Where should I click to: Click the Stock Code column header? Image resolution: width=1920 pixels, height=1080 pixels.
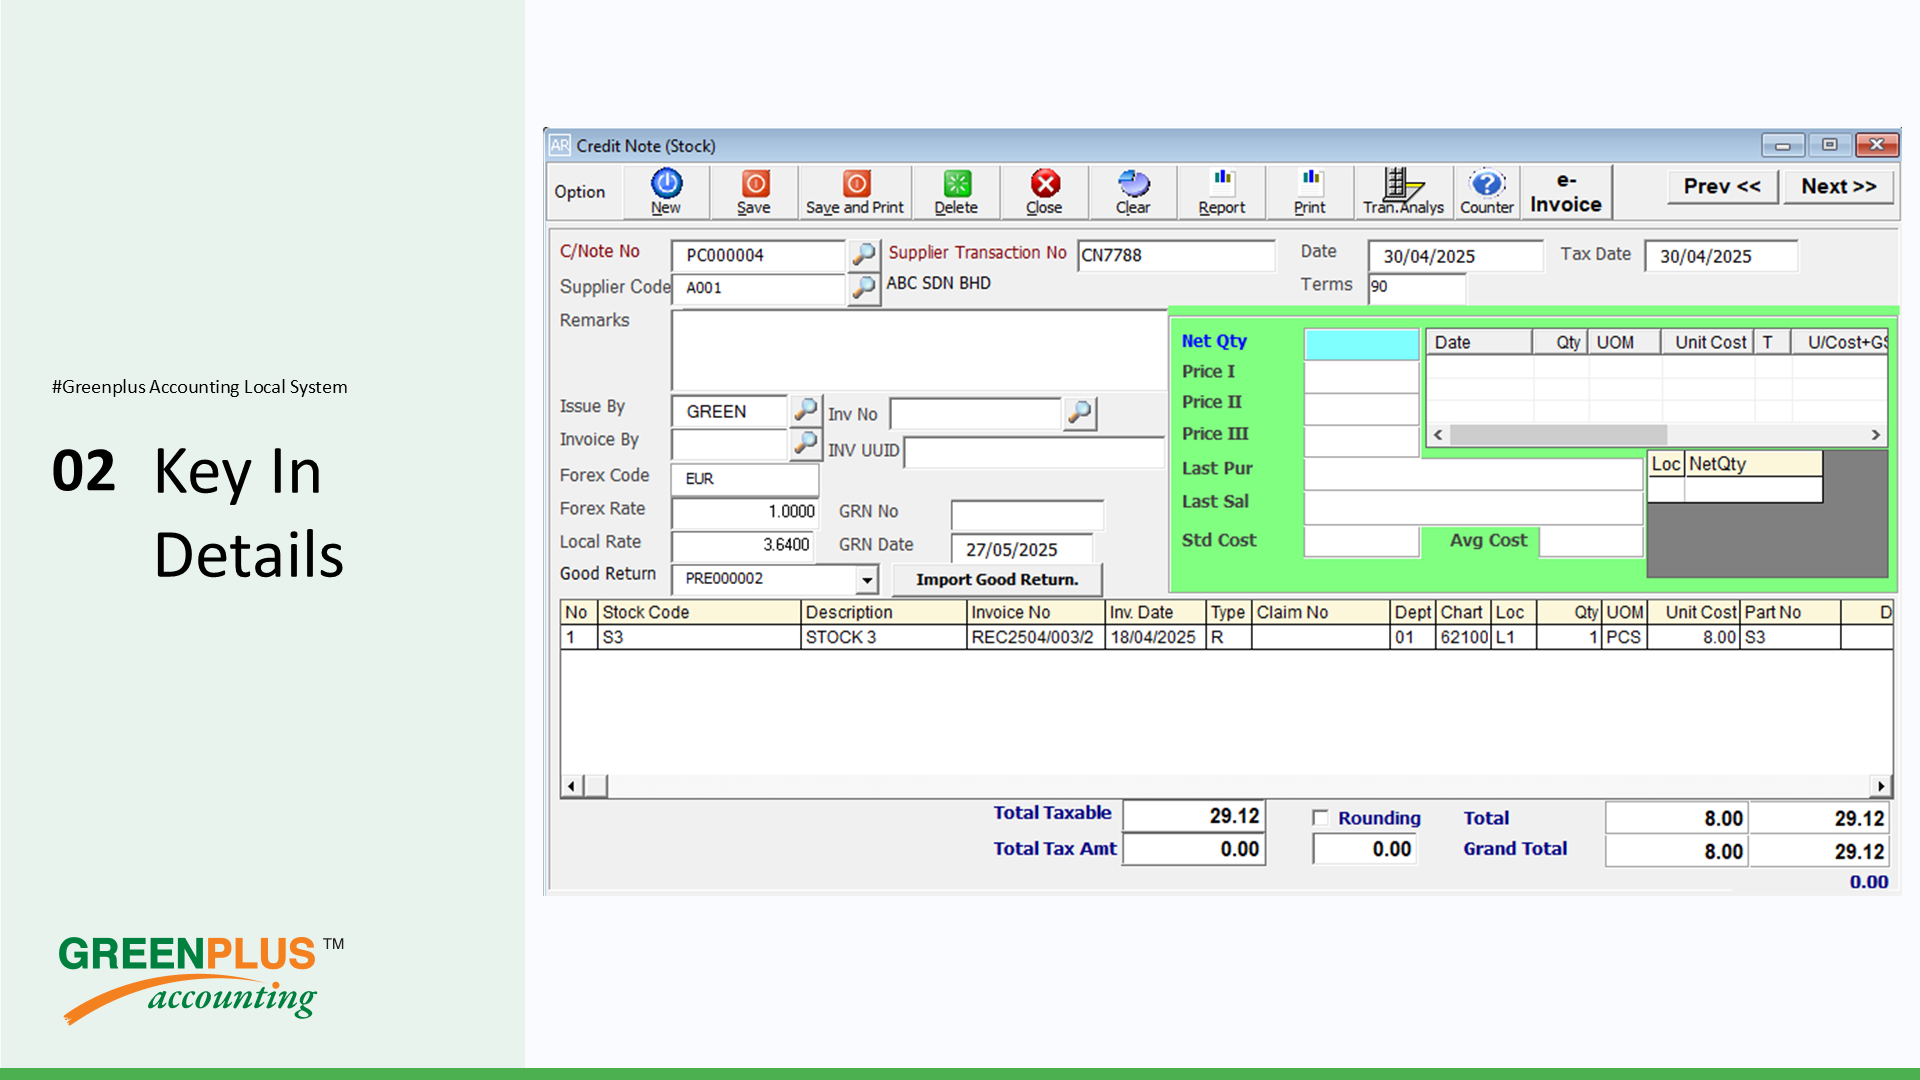click(699, 612)
